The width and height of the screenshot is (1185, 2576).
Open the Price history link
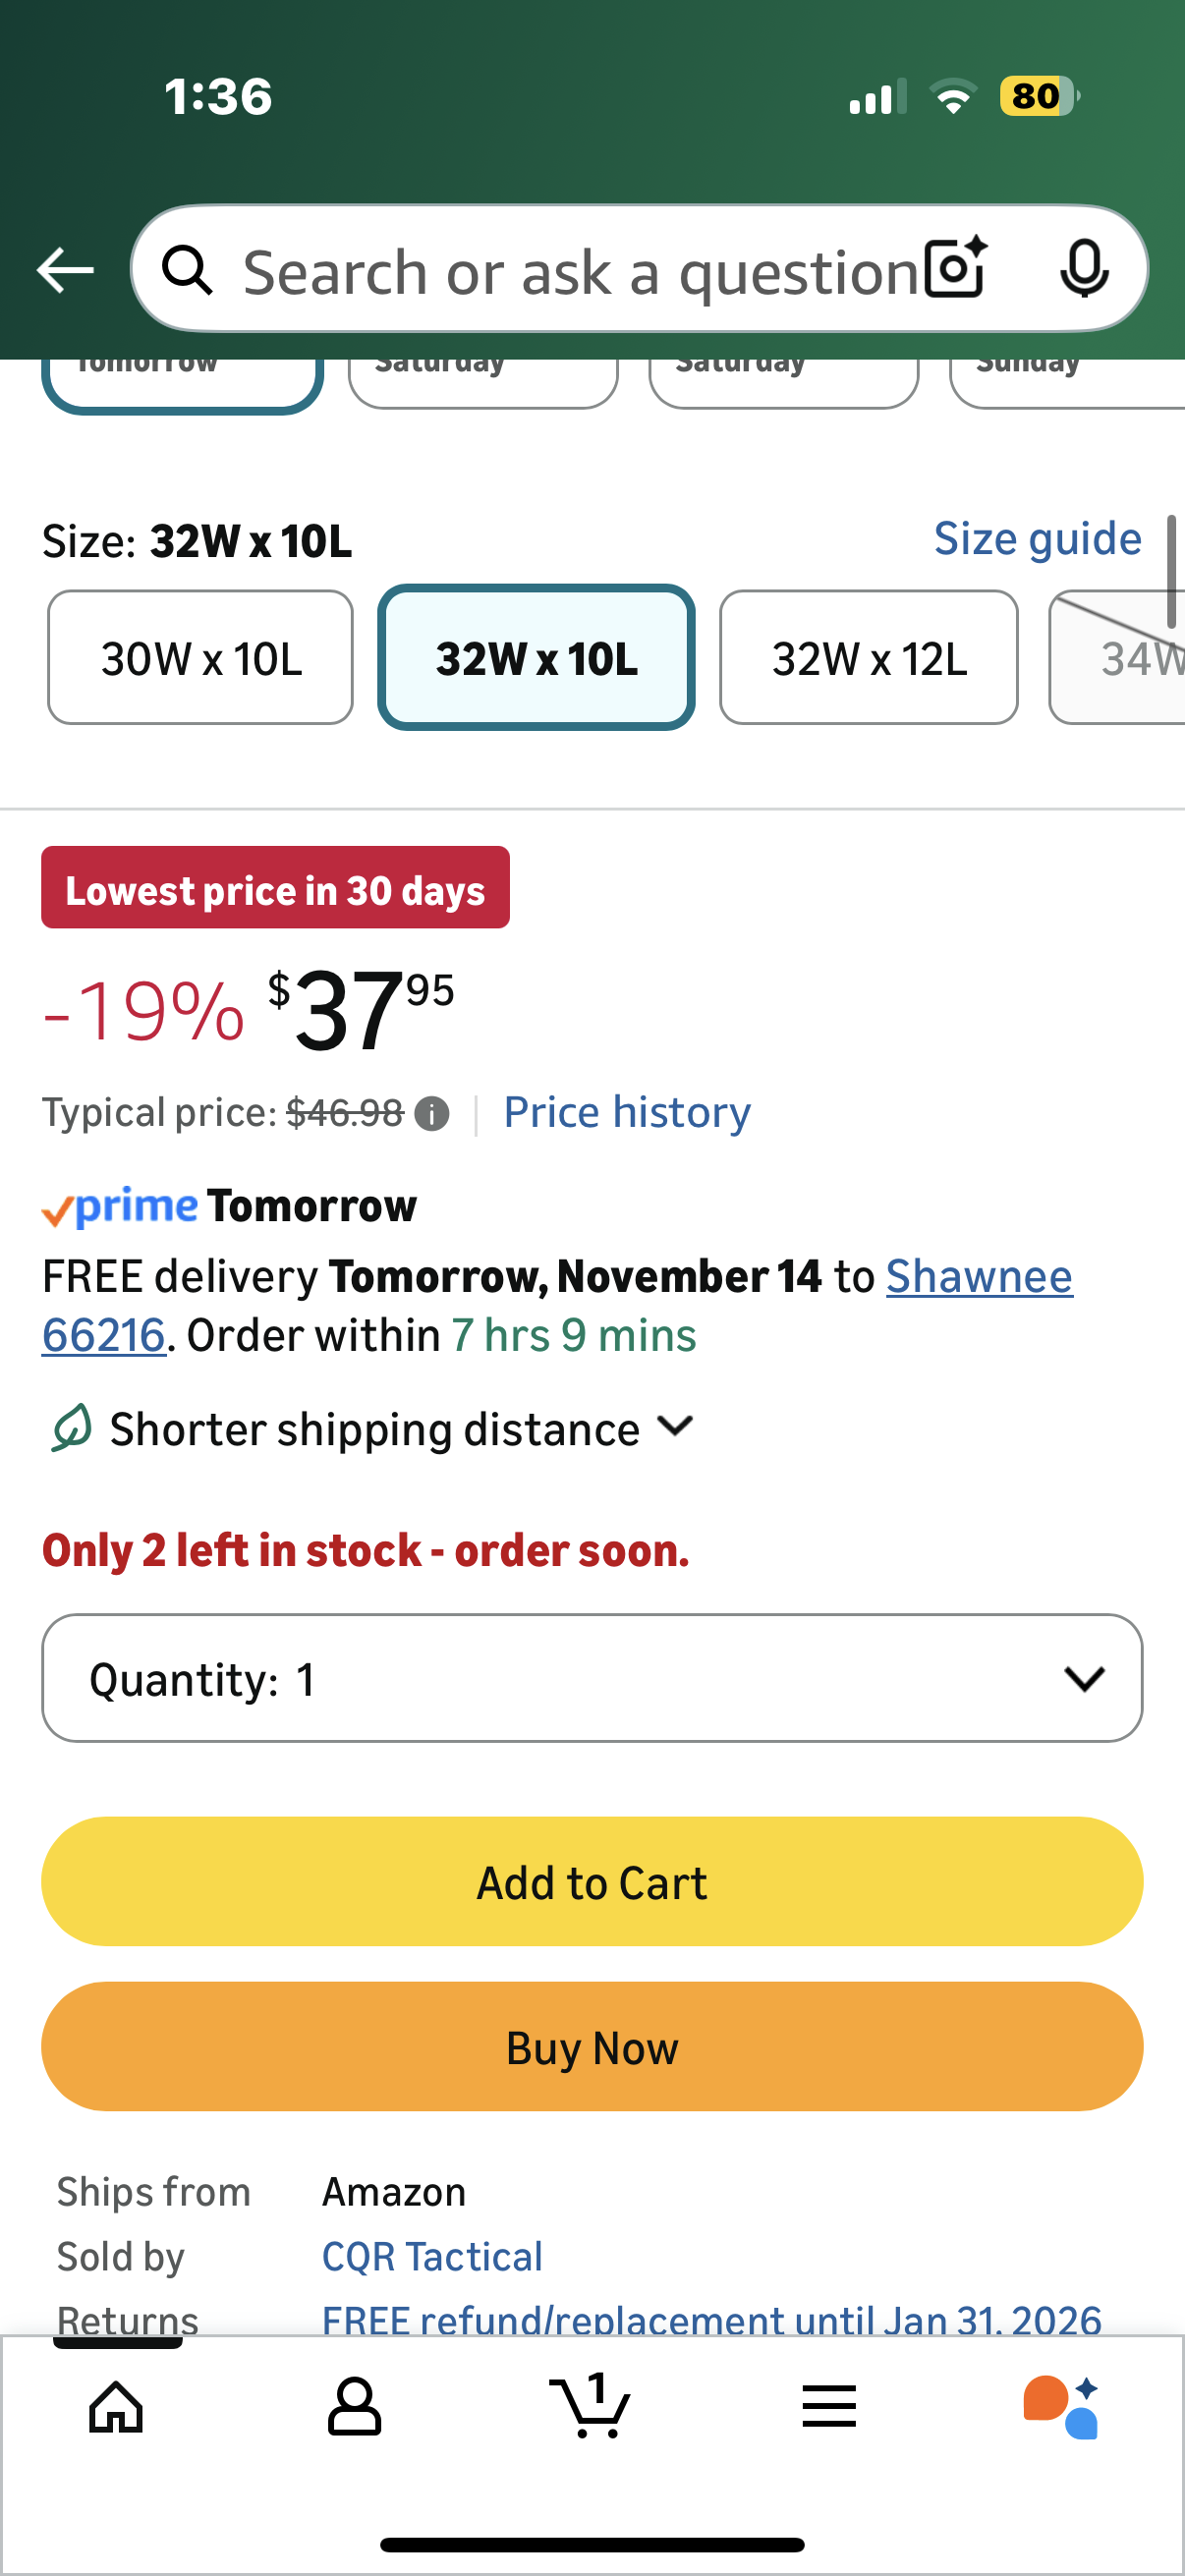click(x=627, y=1112)
